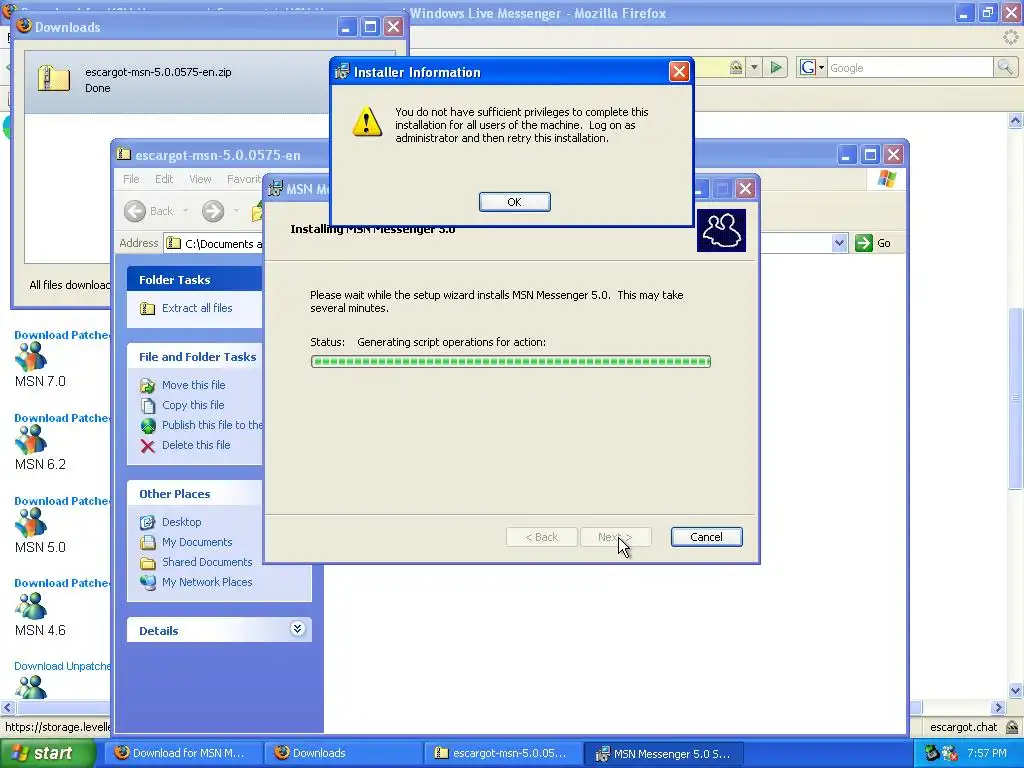Click the installer icon in Installer Information title
1024x768 pixels.
[x=342, y=72]
